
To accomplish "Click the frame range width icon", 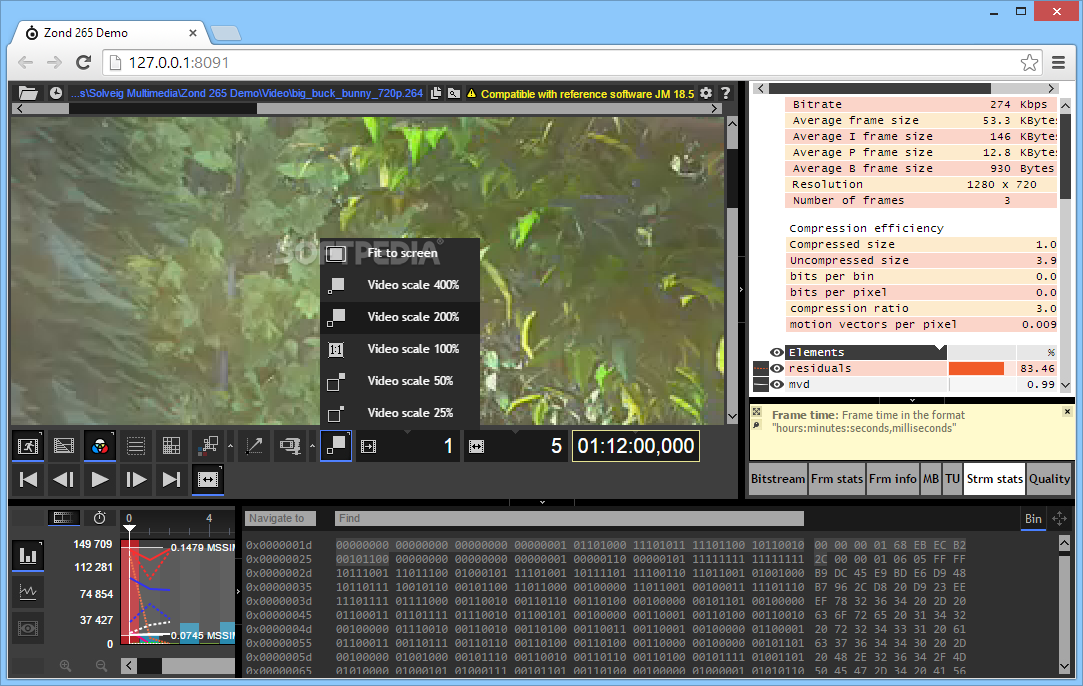I will [x=477, y=447].
